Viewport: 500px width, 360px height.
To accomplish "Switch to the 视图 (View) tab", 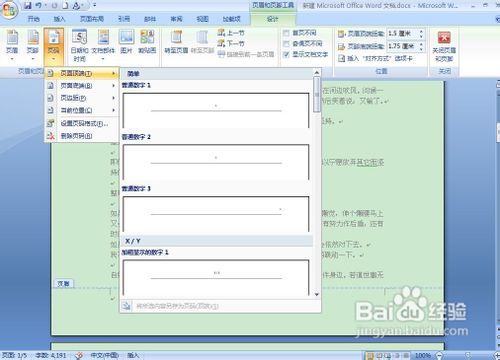I will coord(202,19).
